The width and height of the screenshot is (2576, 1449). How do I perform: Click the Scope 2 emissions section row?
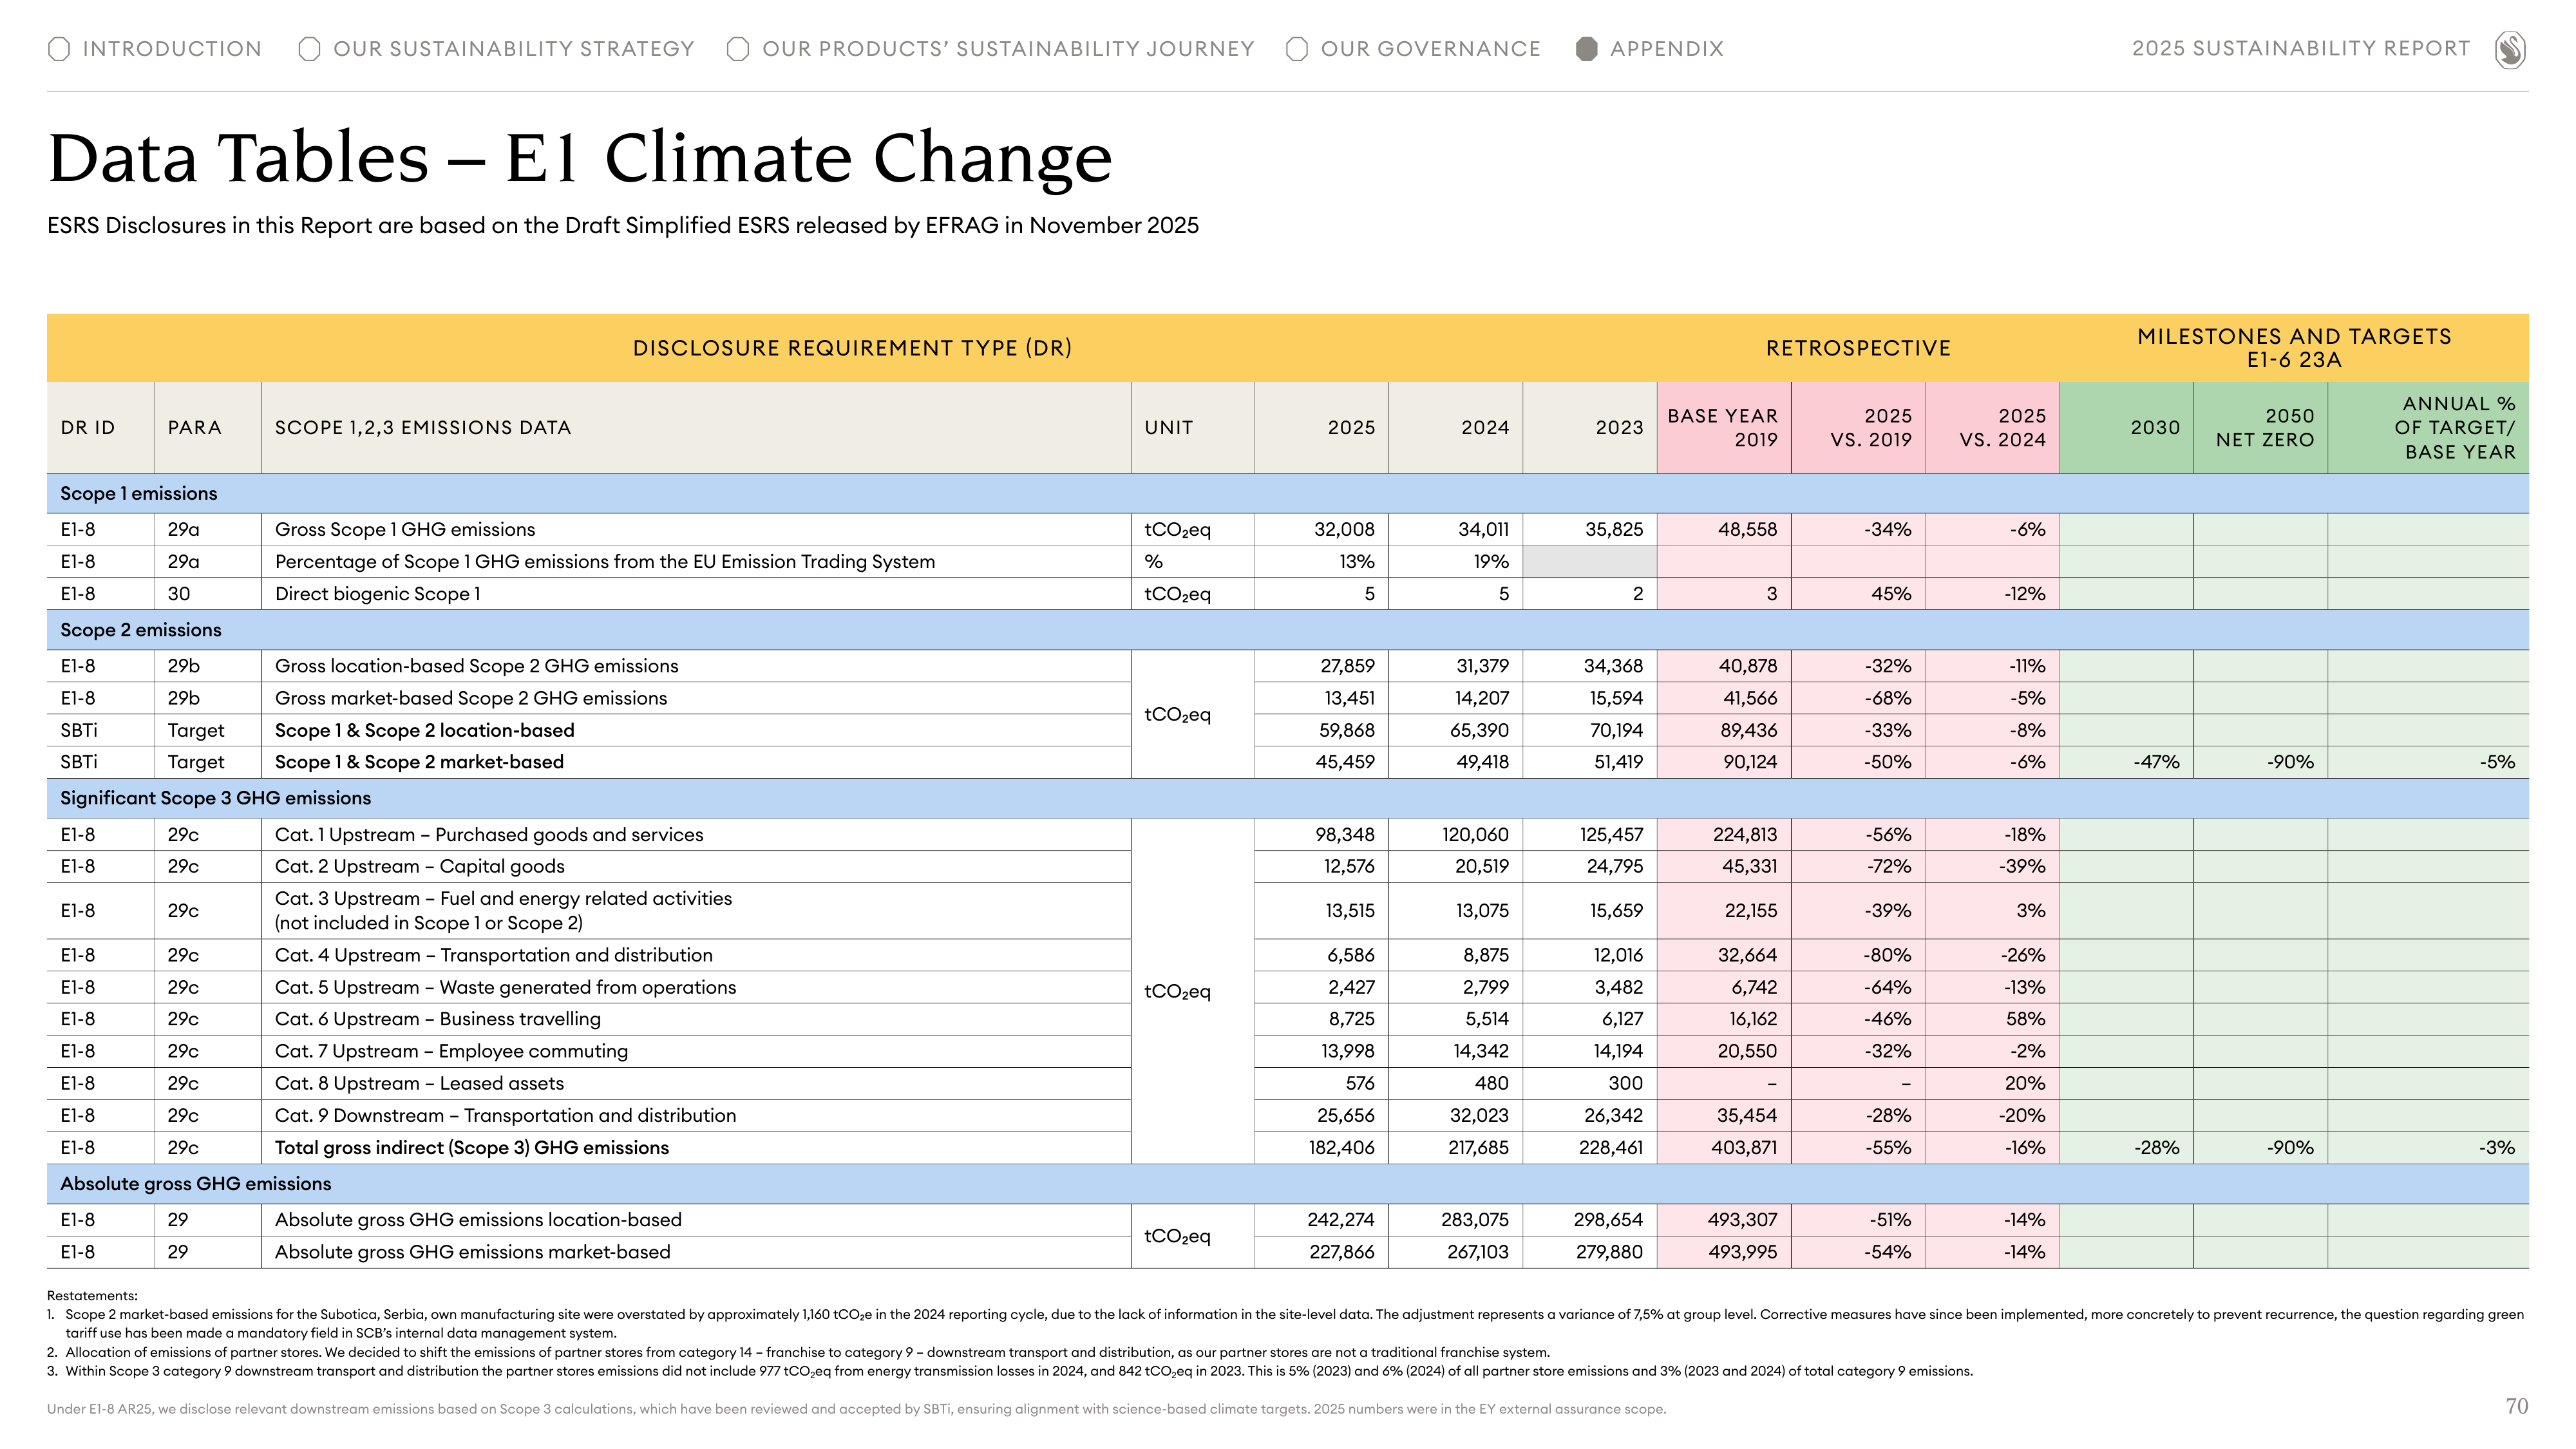(1288, 630)
